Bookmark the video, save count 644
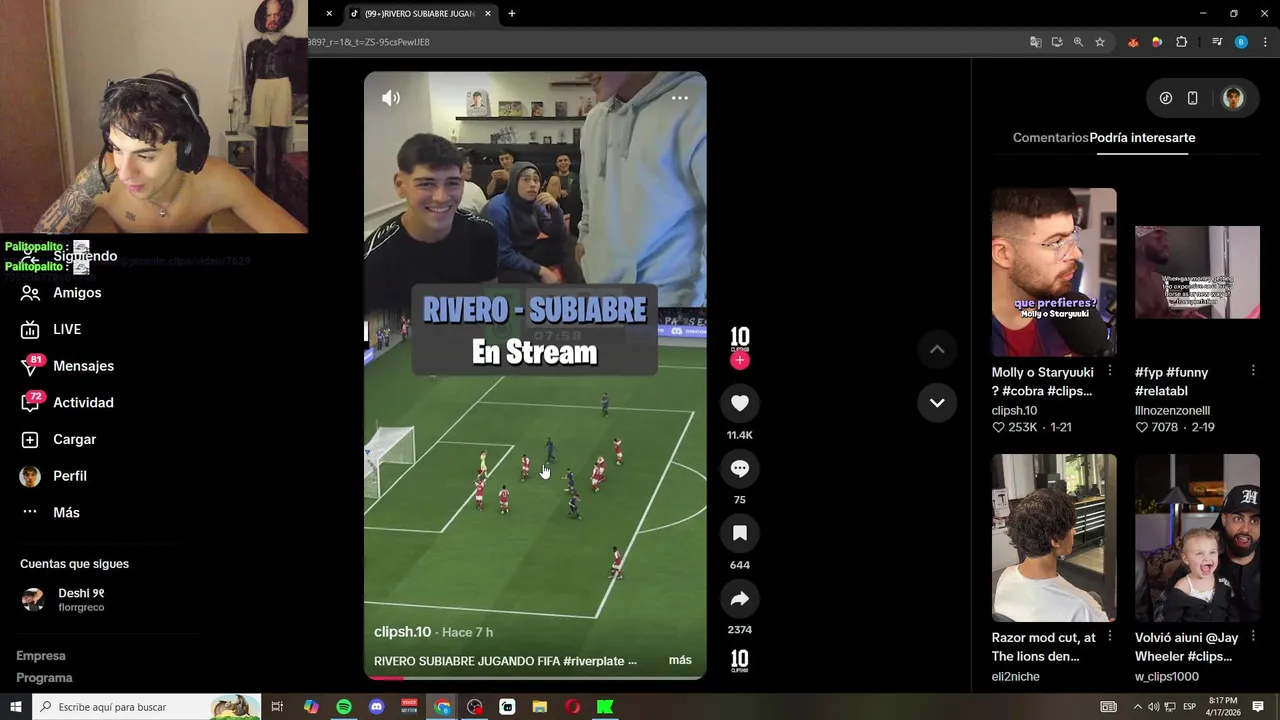 tap(740, 533)
